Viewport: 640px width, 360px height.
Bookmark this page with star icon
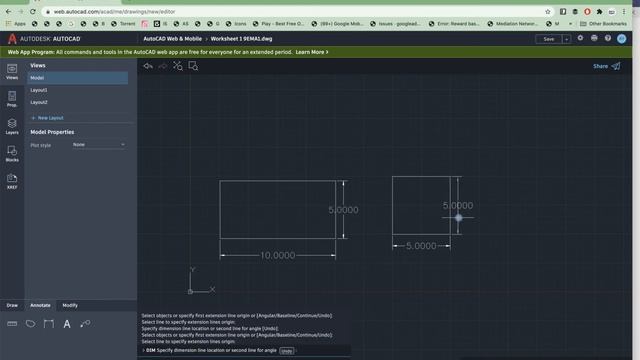[548, 12]
